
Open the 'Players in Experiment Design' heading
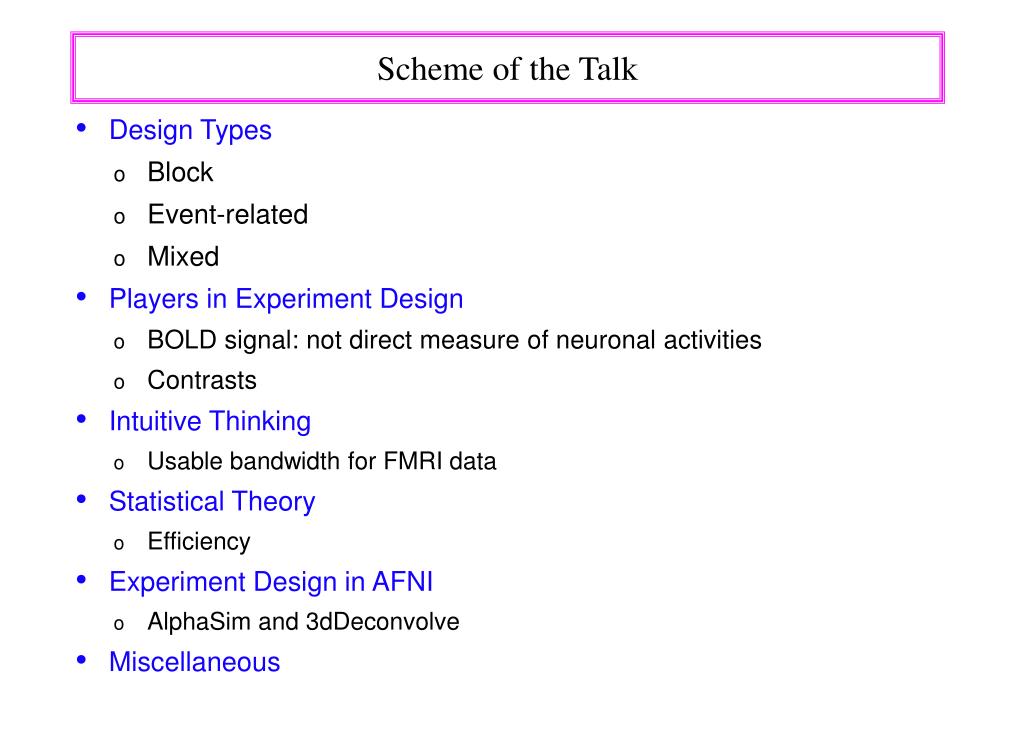[286, 300]
